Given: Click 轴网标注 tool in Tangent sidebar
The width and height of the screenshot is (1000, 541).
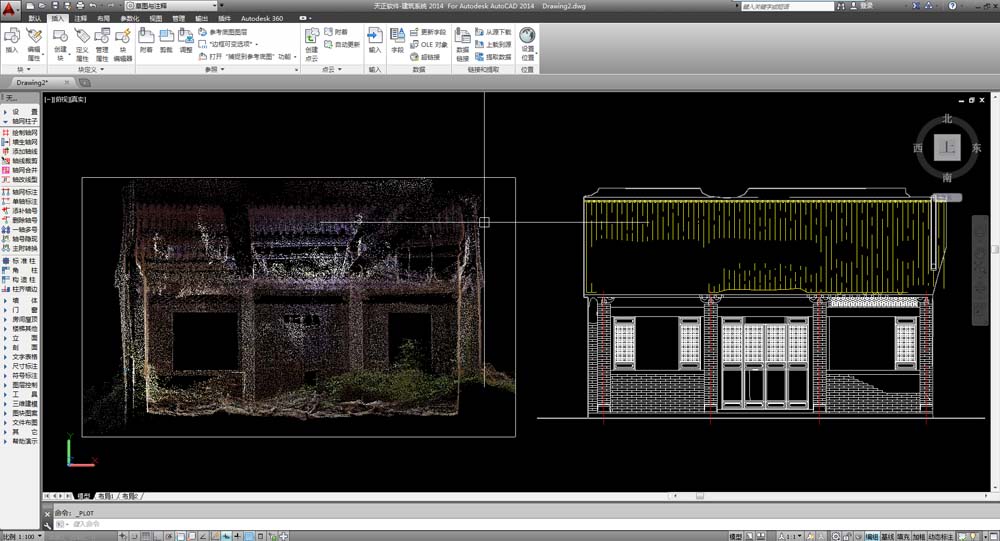Looking at the screenshot, I should 20,192.
